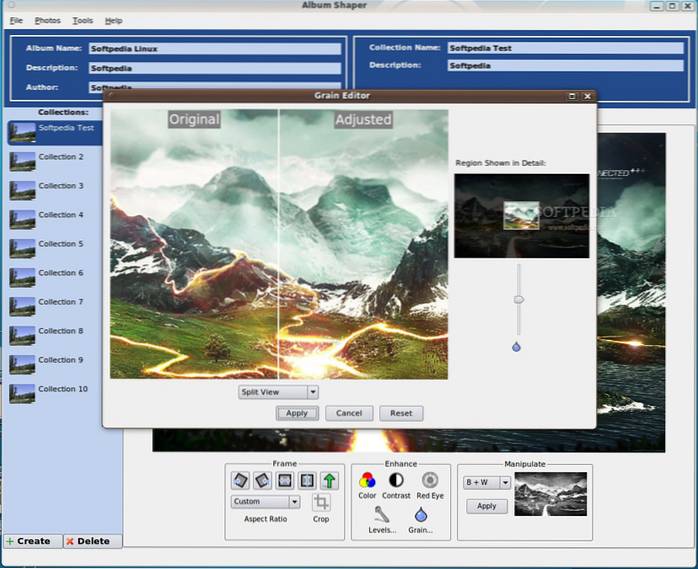
Task: Select Collection 5 in the collections list
Action: (60, 244)
